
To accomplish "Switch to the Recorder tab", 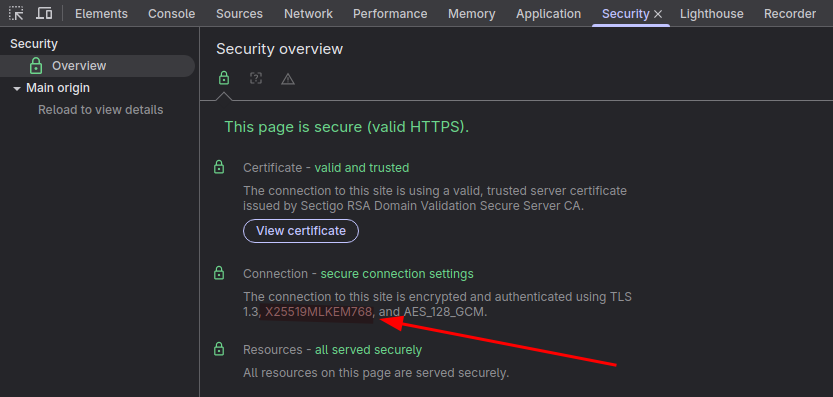I will 790,14.
